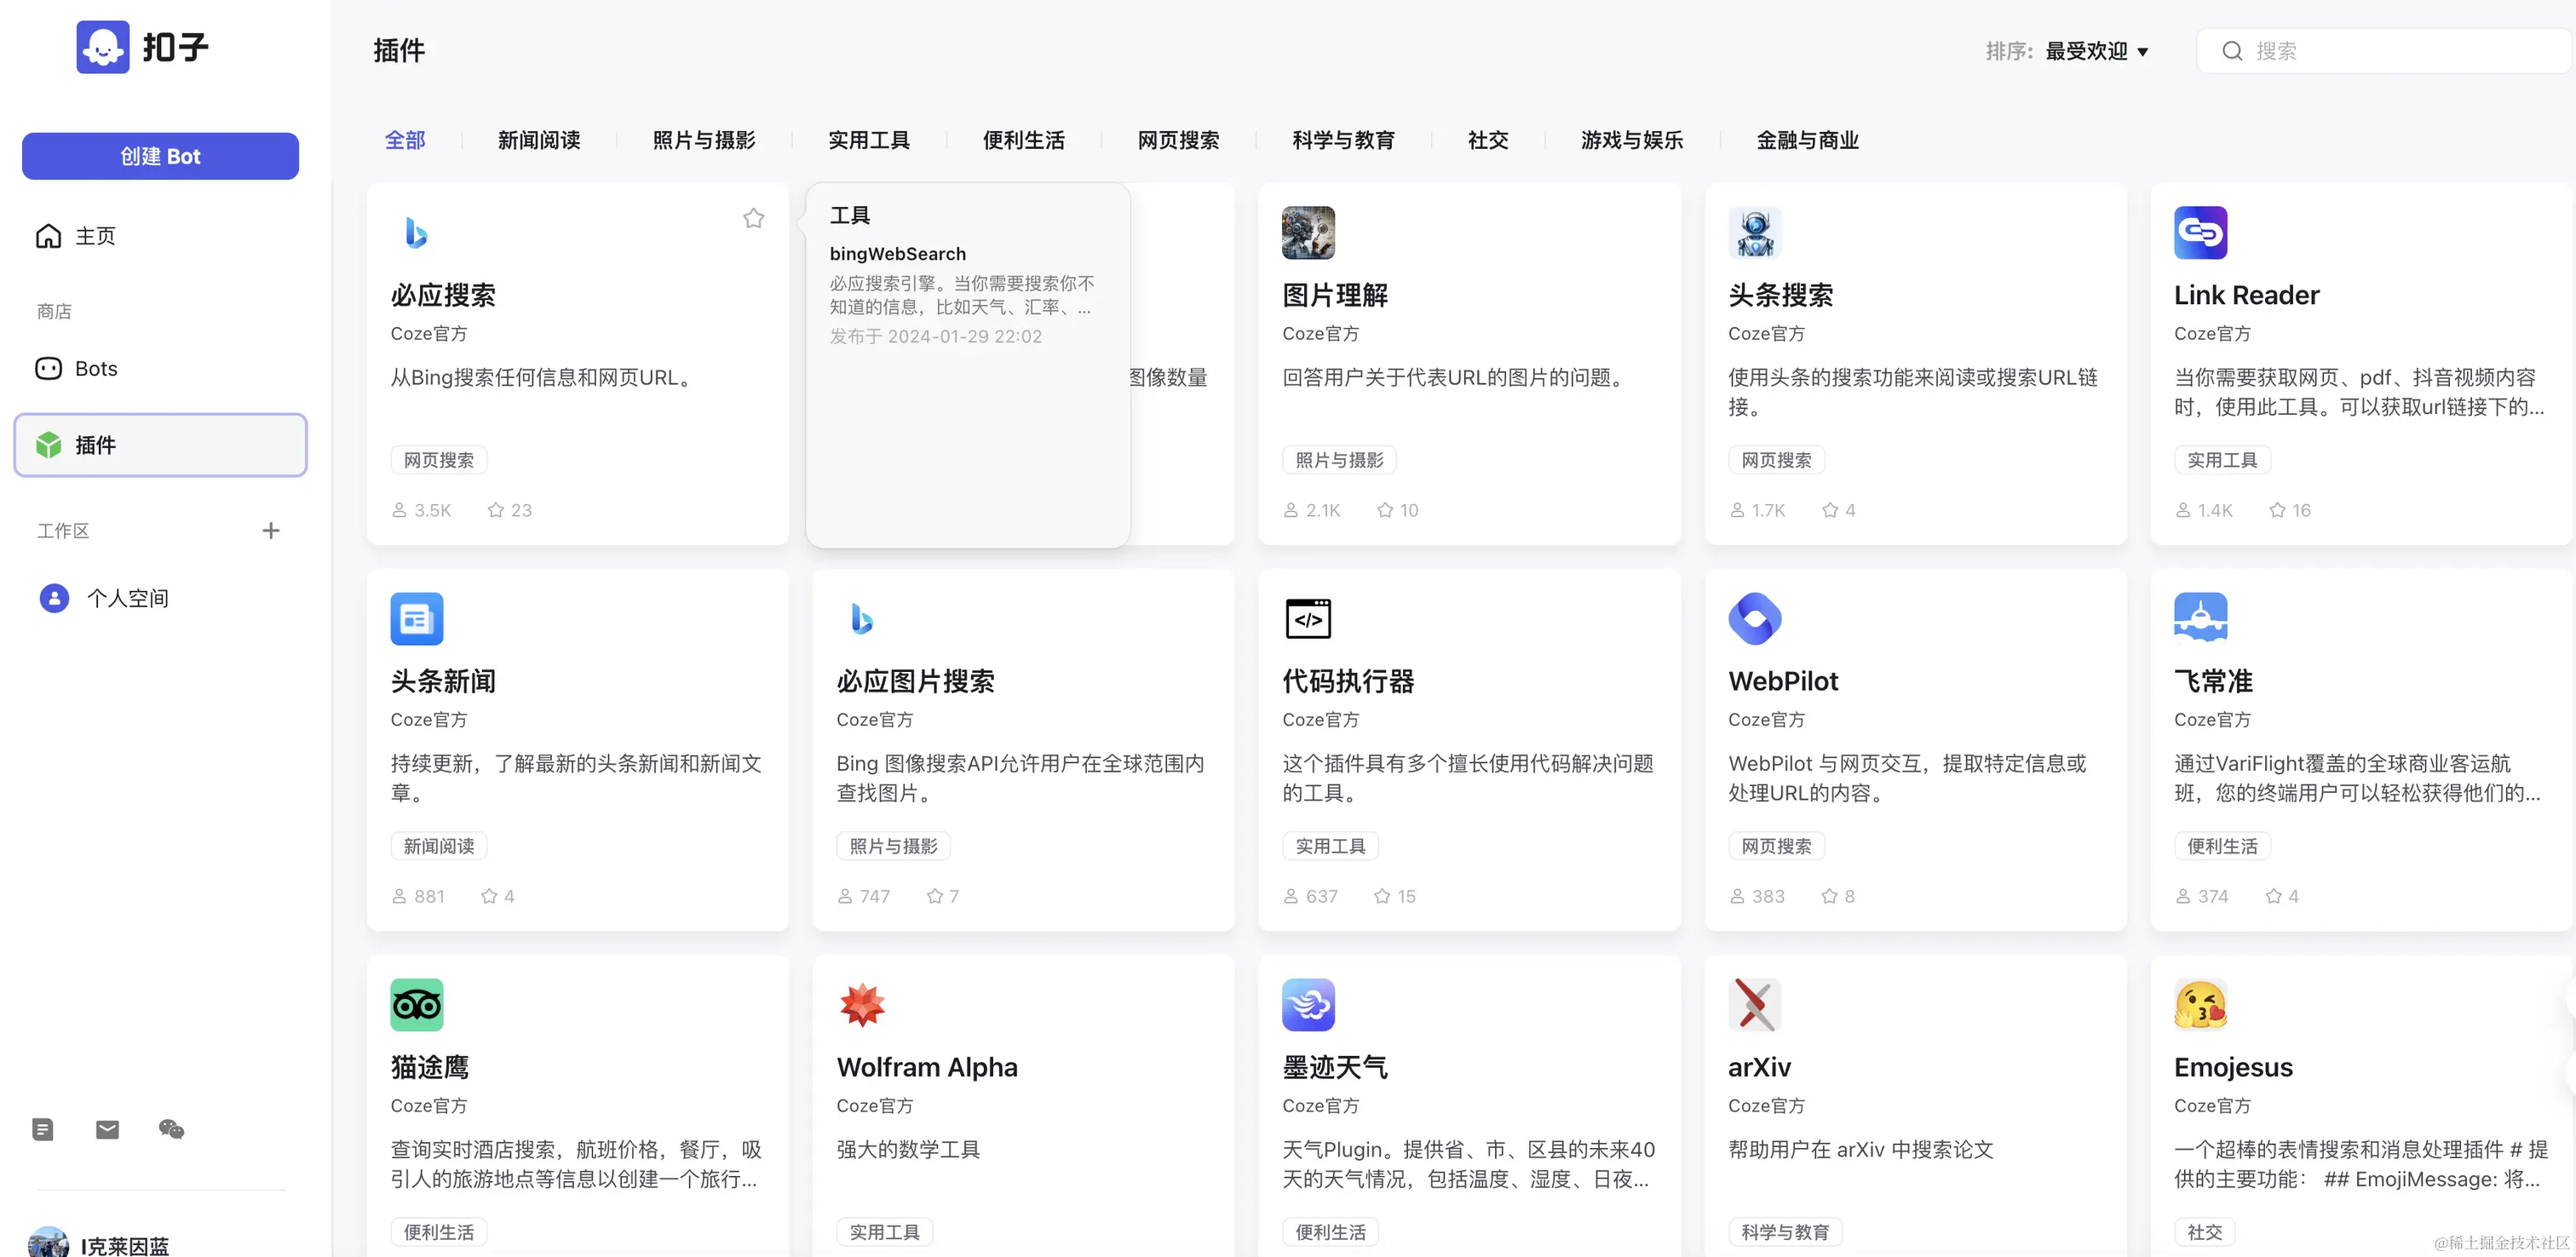This screenshot has width=2576, height=1257.
Task: Click 网页搜索 tag on 必应搜索 card
Action: tap(439, 460)
